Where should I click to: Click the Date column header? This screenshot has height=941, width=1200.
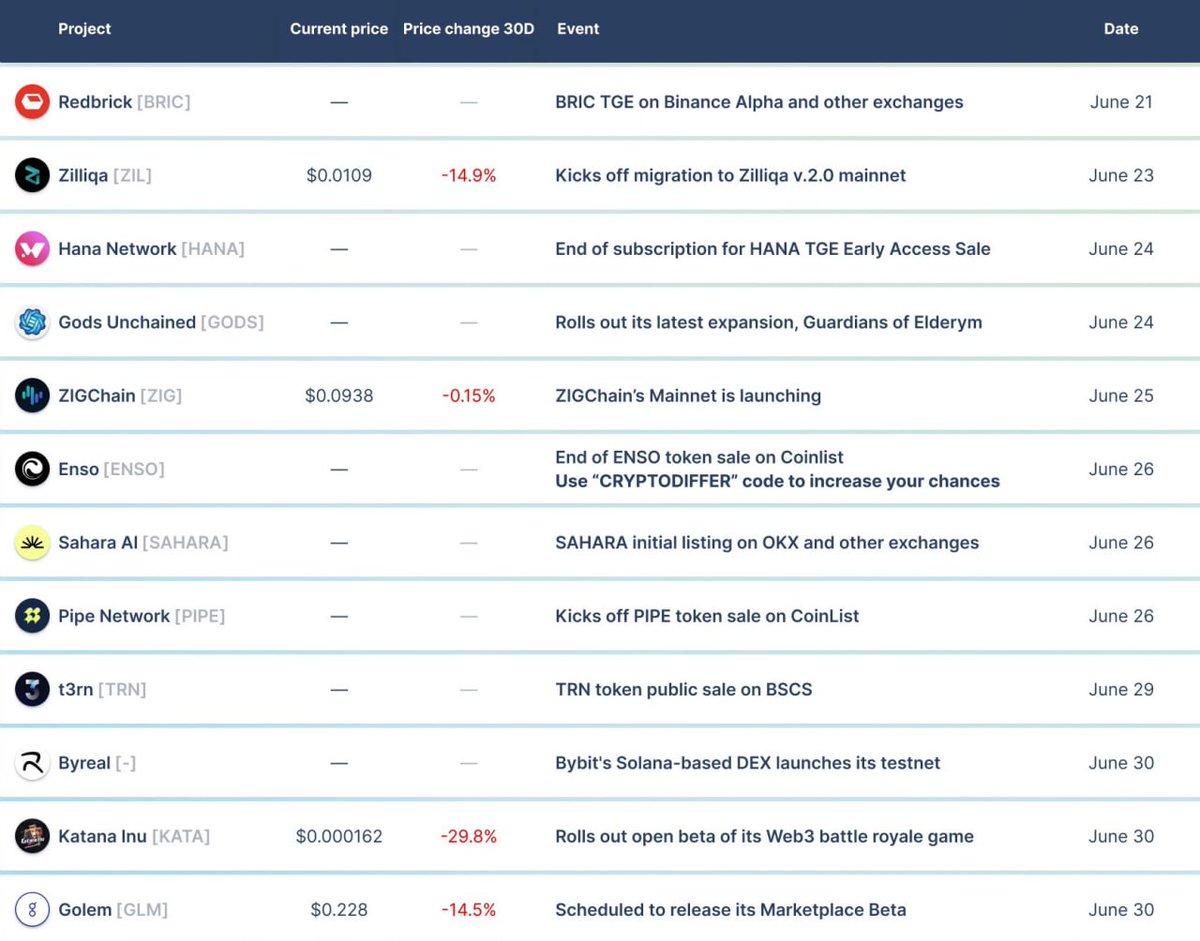(1121, 29)
